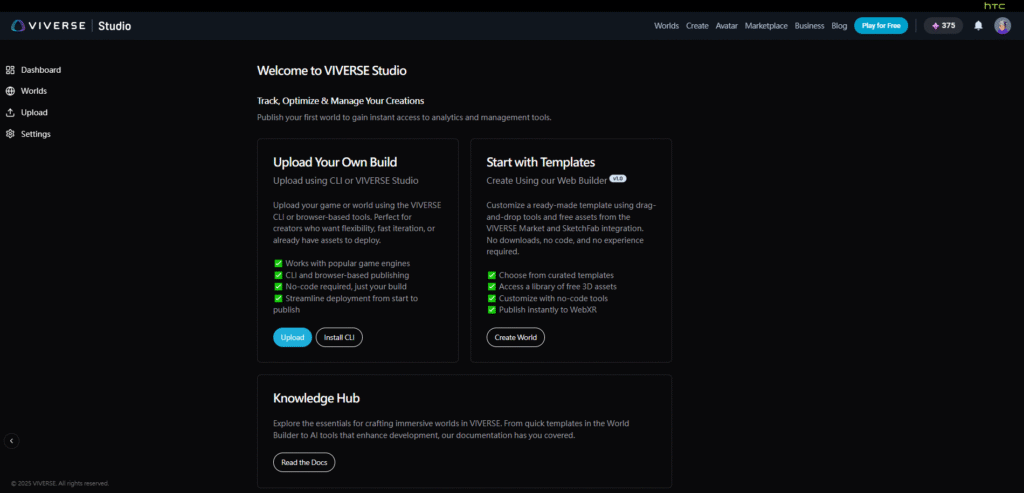Click 'No-code required, just your build' text
1024x493 pixels.
coord(346,287)
